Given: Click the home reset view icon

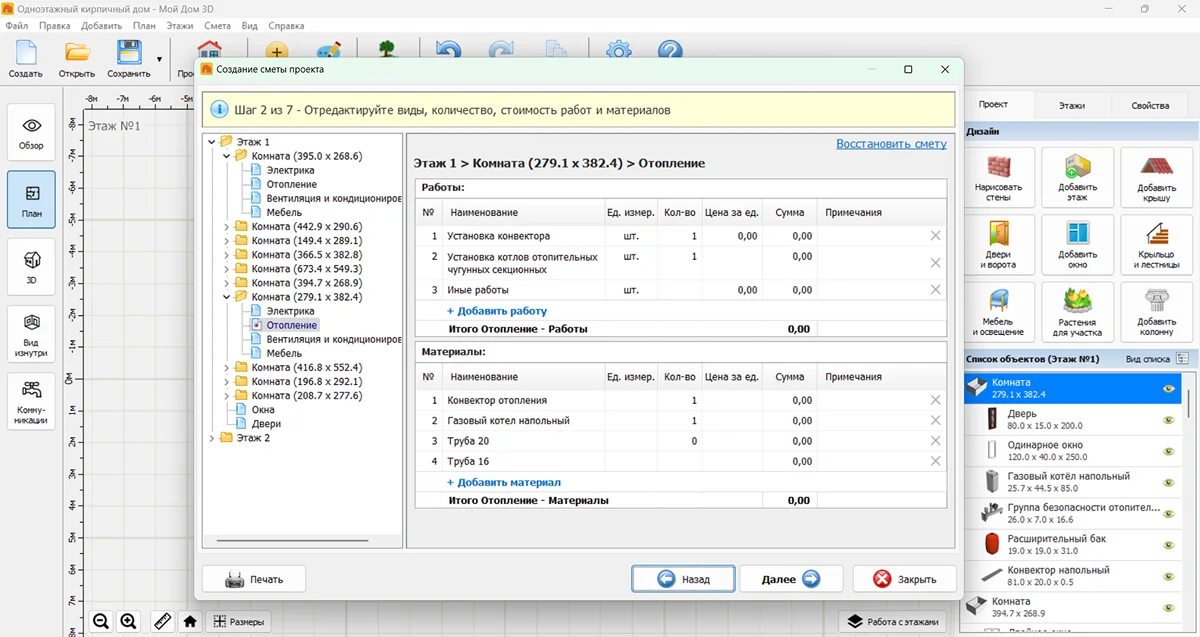Looking at the screenshot, I should tap(190, 621).
